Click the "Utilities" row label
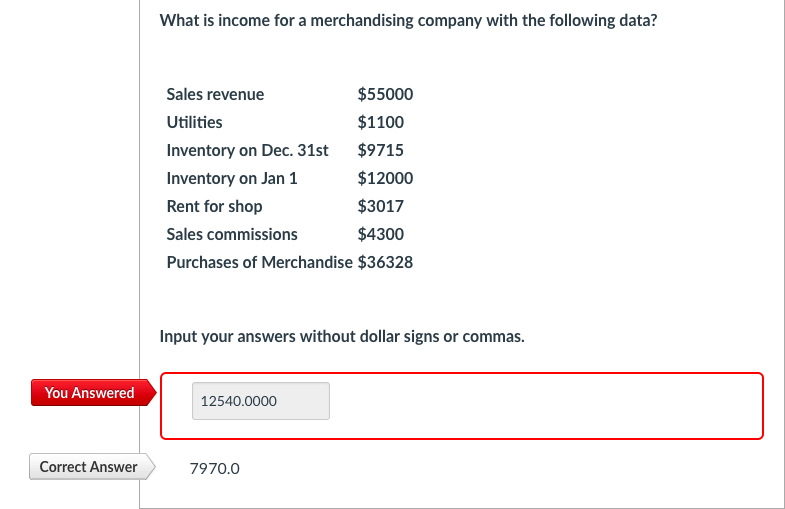The height and width of the screenshot is (509, 785). (194, 122)
